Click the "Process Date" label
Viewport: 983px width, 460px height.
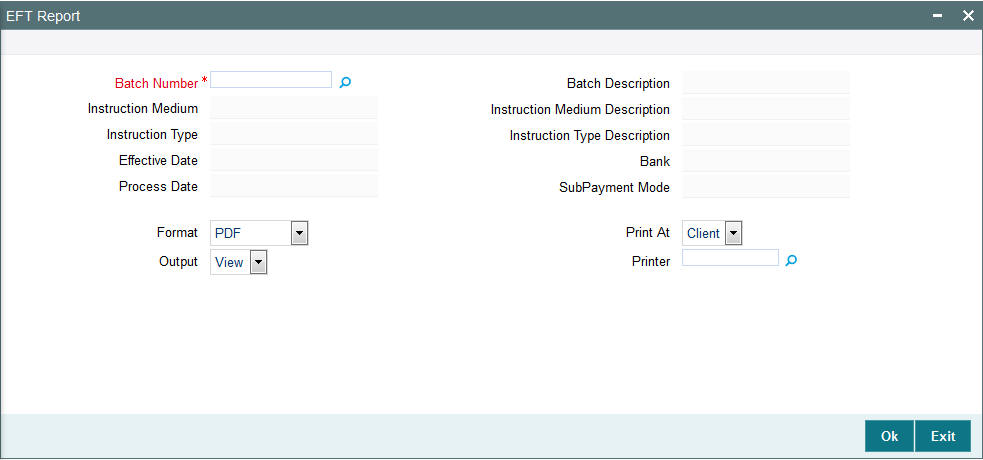159,187
